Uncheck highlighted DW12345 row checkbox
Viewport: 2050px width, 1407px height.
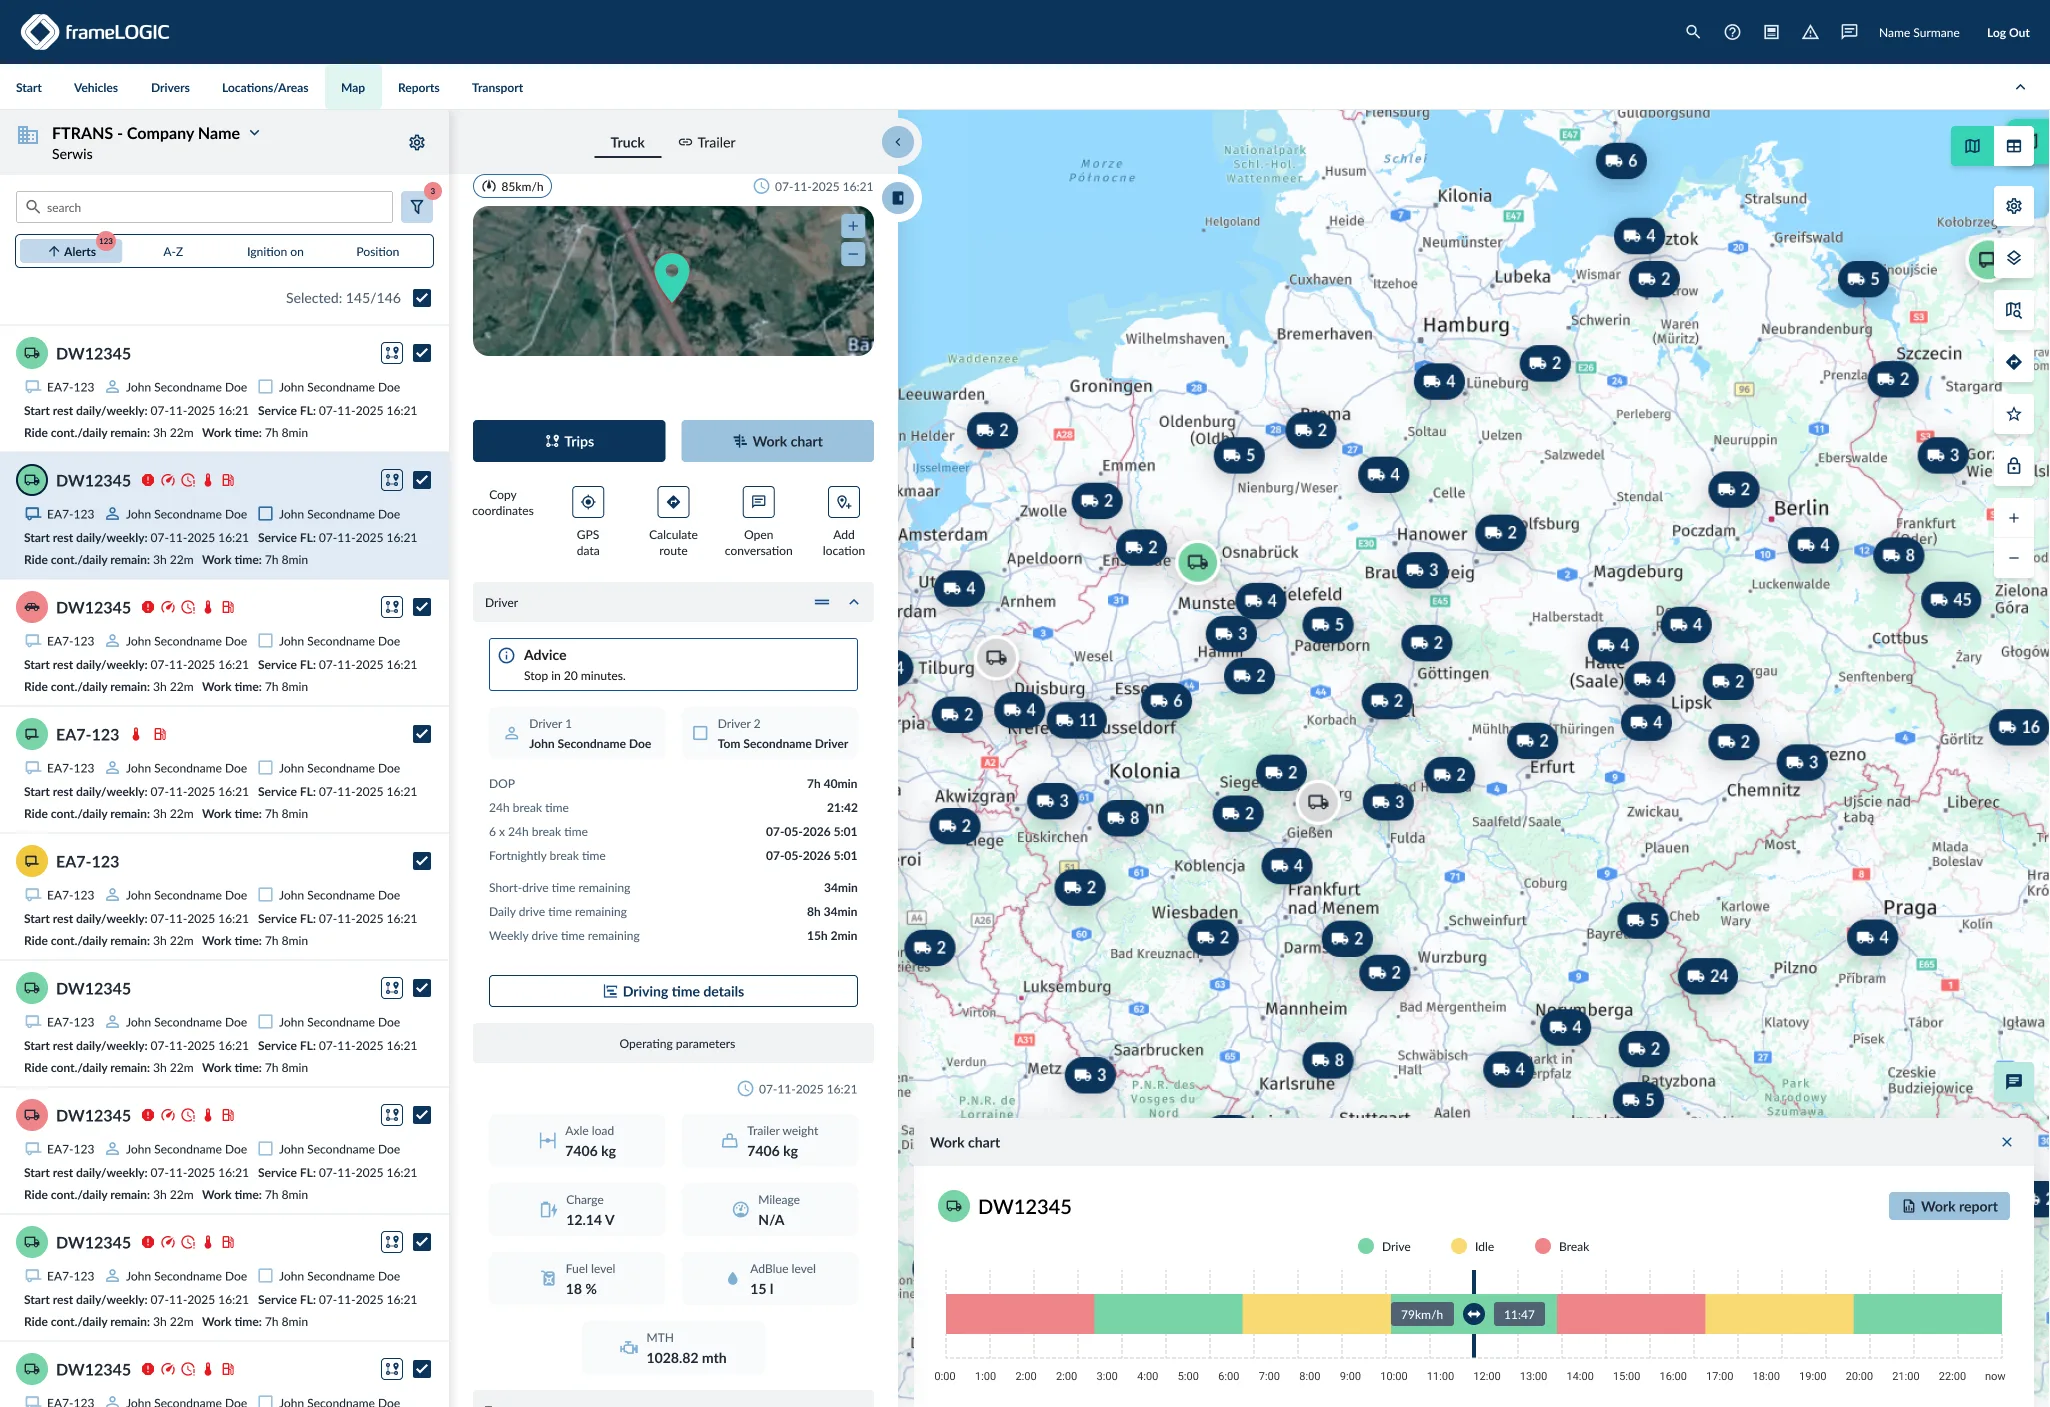[422, 480]
